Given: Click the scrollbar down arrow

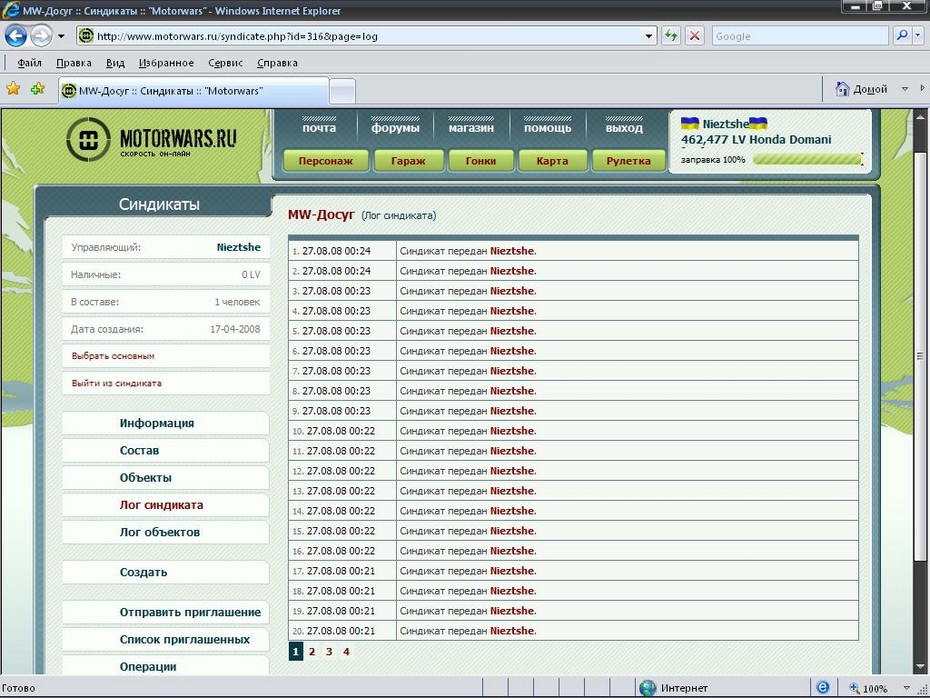Looking at the screenshot, I should click(920, 667).
